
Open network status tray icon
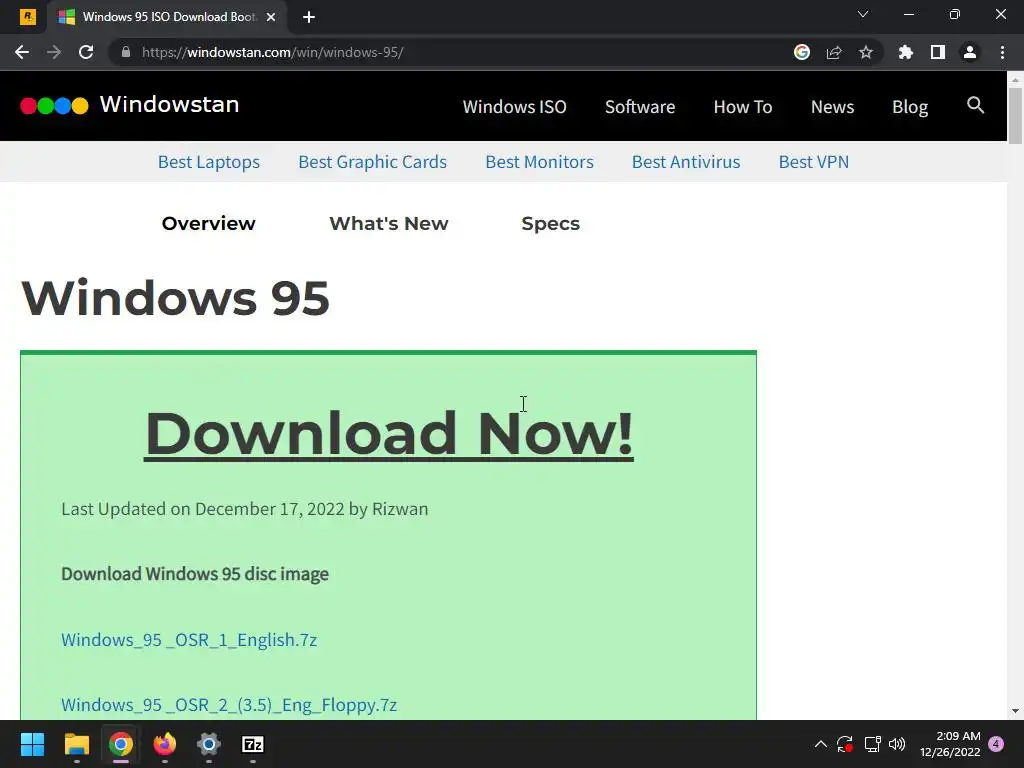click(x=872, y=744)
